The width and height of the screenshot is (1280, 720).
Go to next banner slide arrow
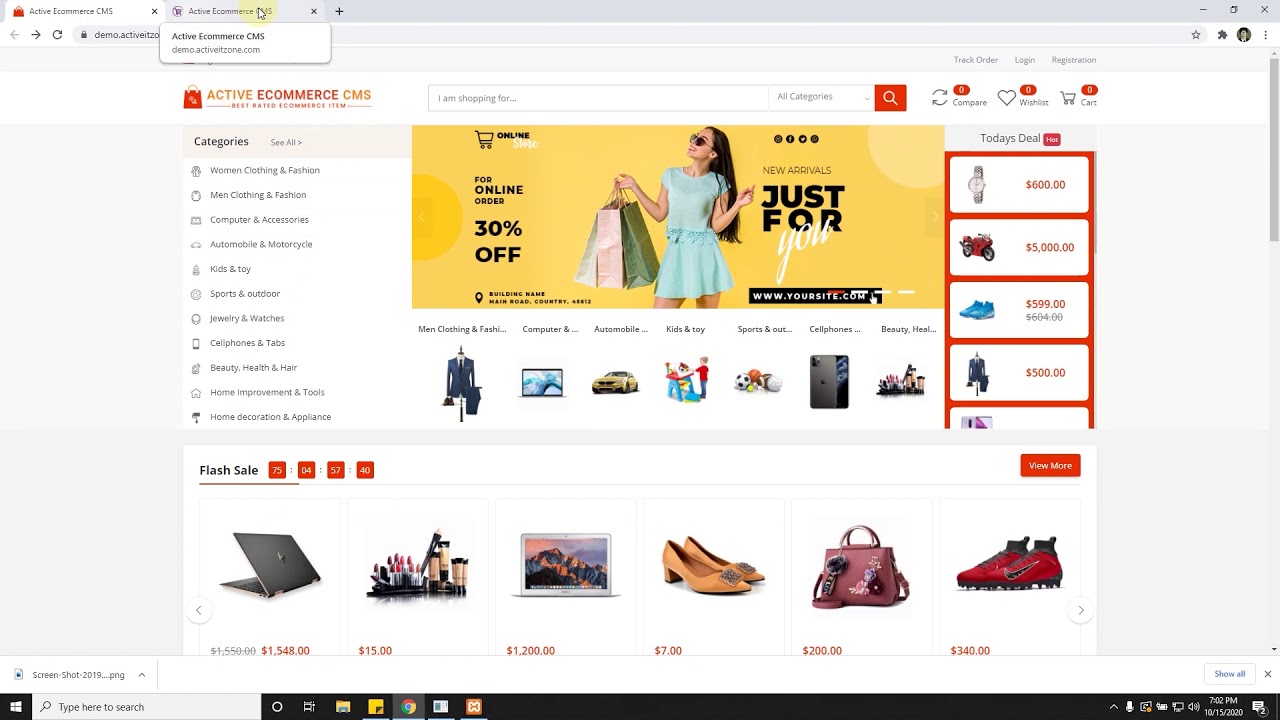(x=935, y=217)
